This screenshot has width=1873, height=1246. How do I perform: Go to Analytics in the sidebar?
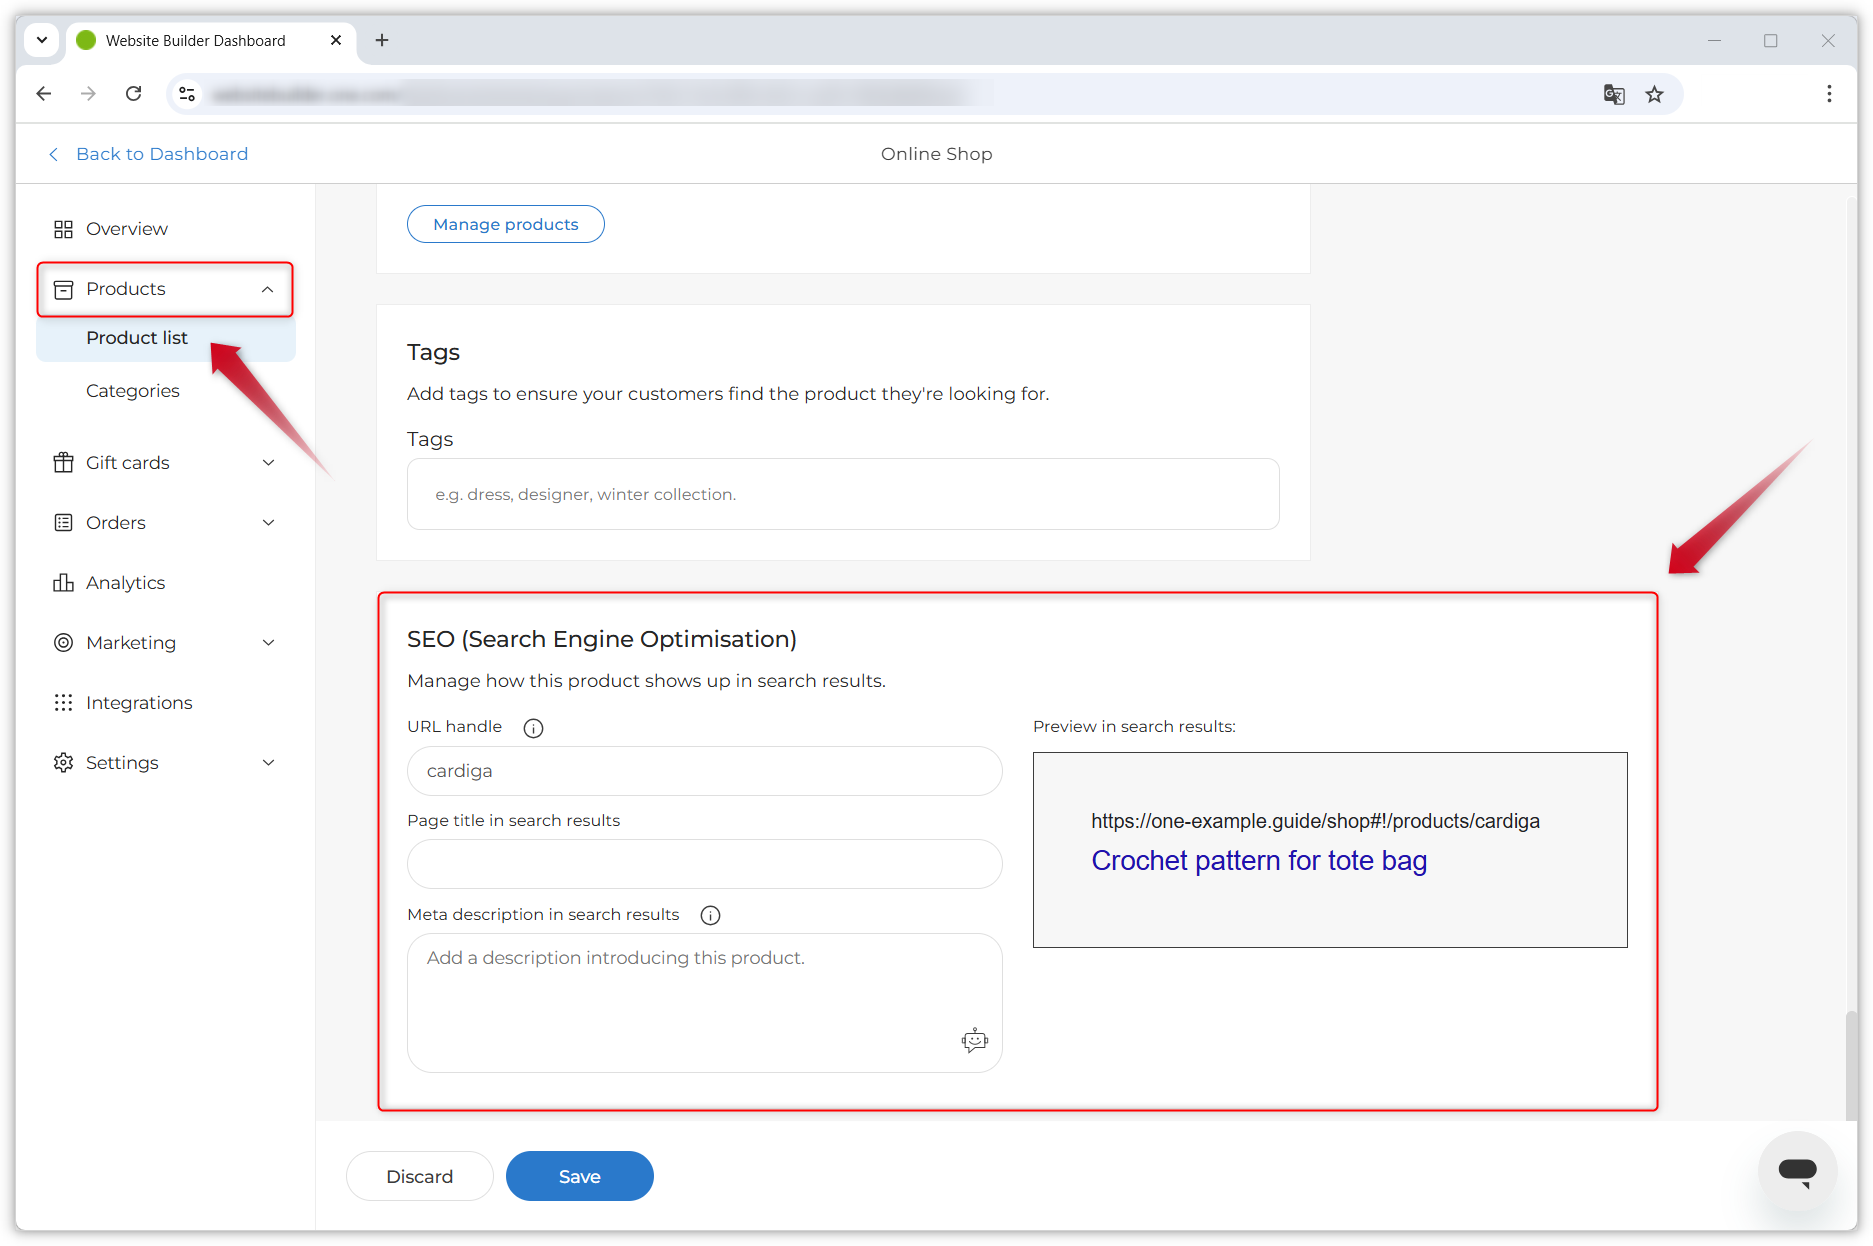(x=125, y=583)
